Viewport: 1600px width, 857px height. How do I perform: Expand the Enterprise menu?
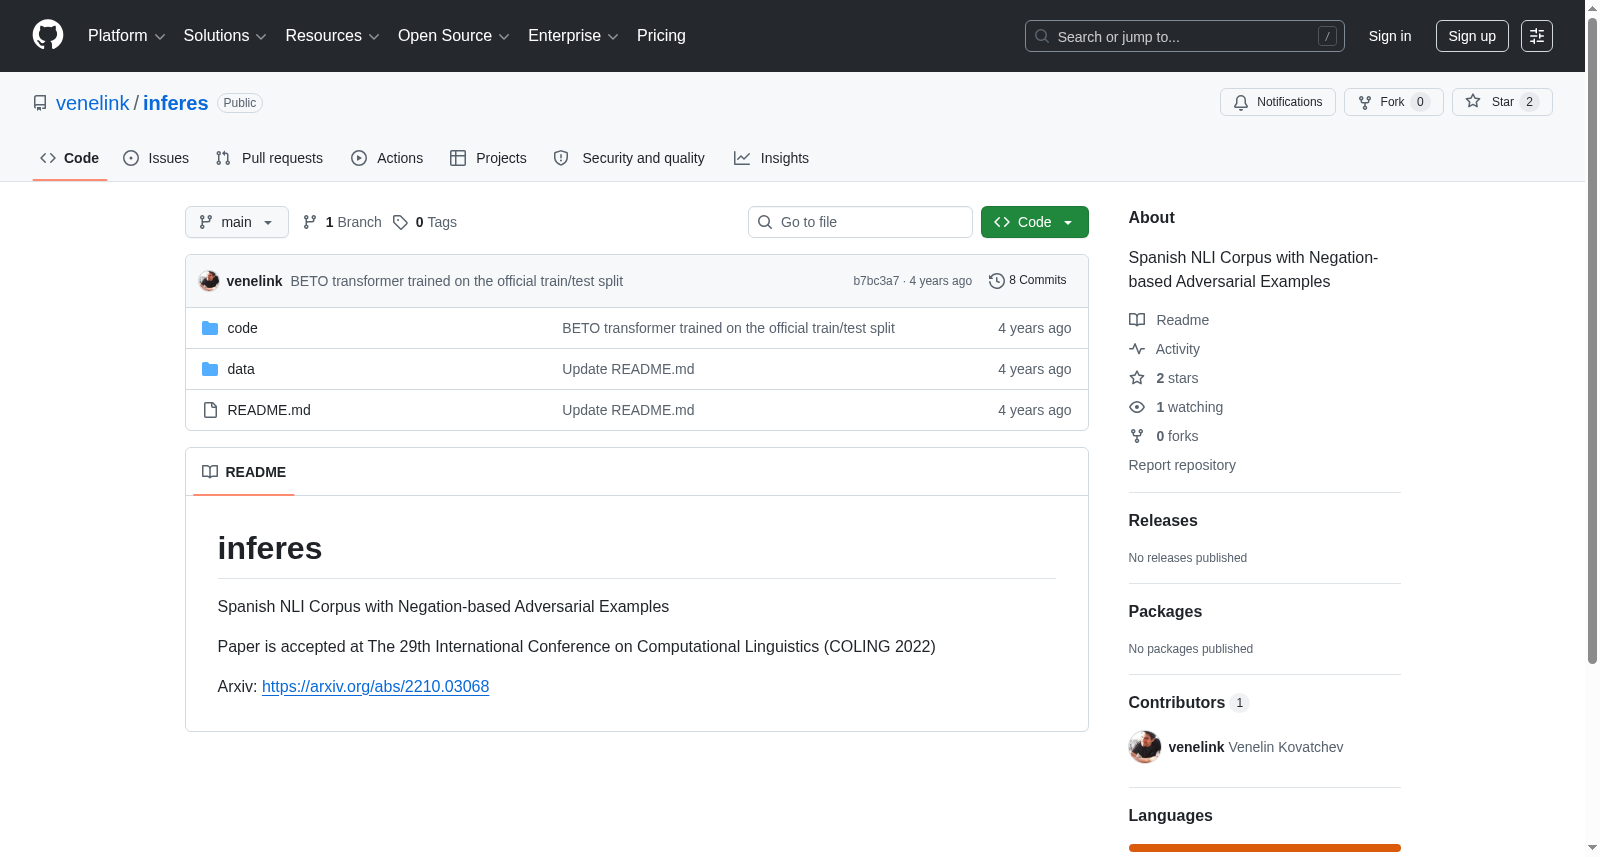[573, 36]
